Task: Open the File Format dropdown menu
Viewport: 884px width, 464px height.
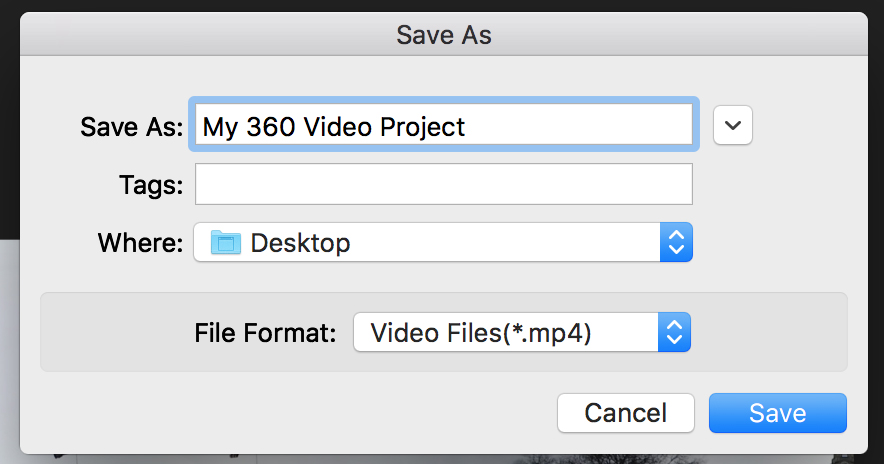Action: tap(522, 332)
